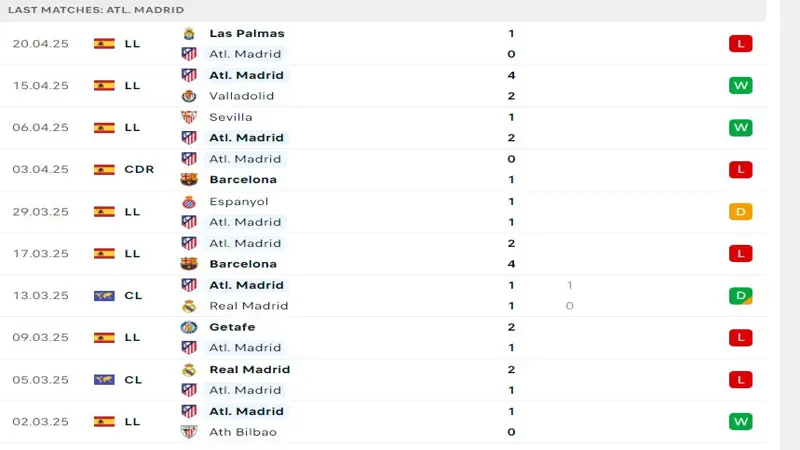Click the orange D badge for Espanyol match
The height and width of the screenshot is (450, 800).
[740, 212]
